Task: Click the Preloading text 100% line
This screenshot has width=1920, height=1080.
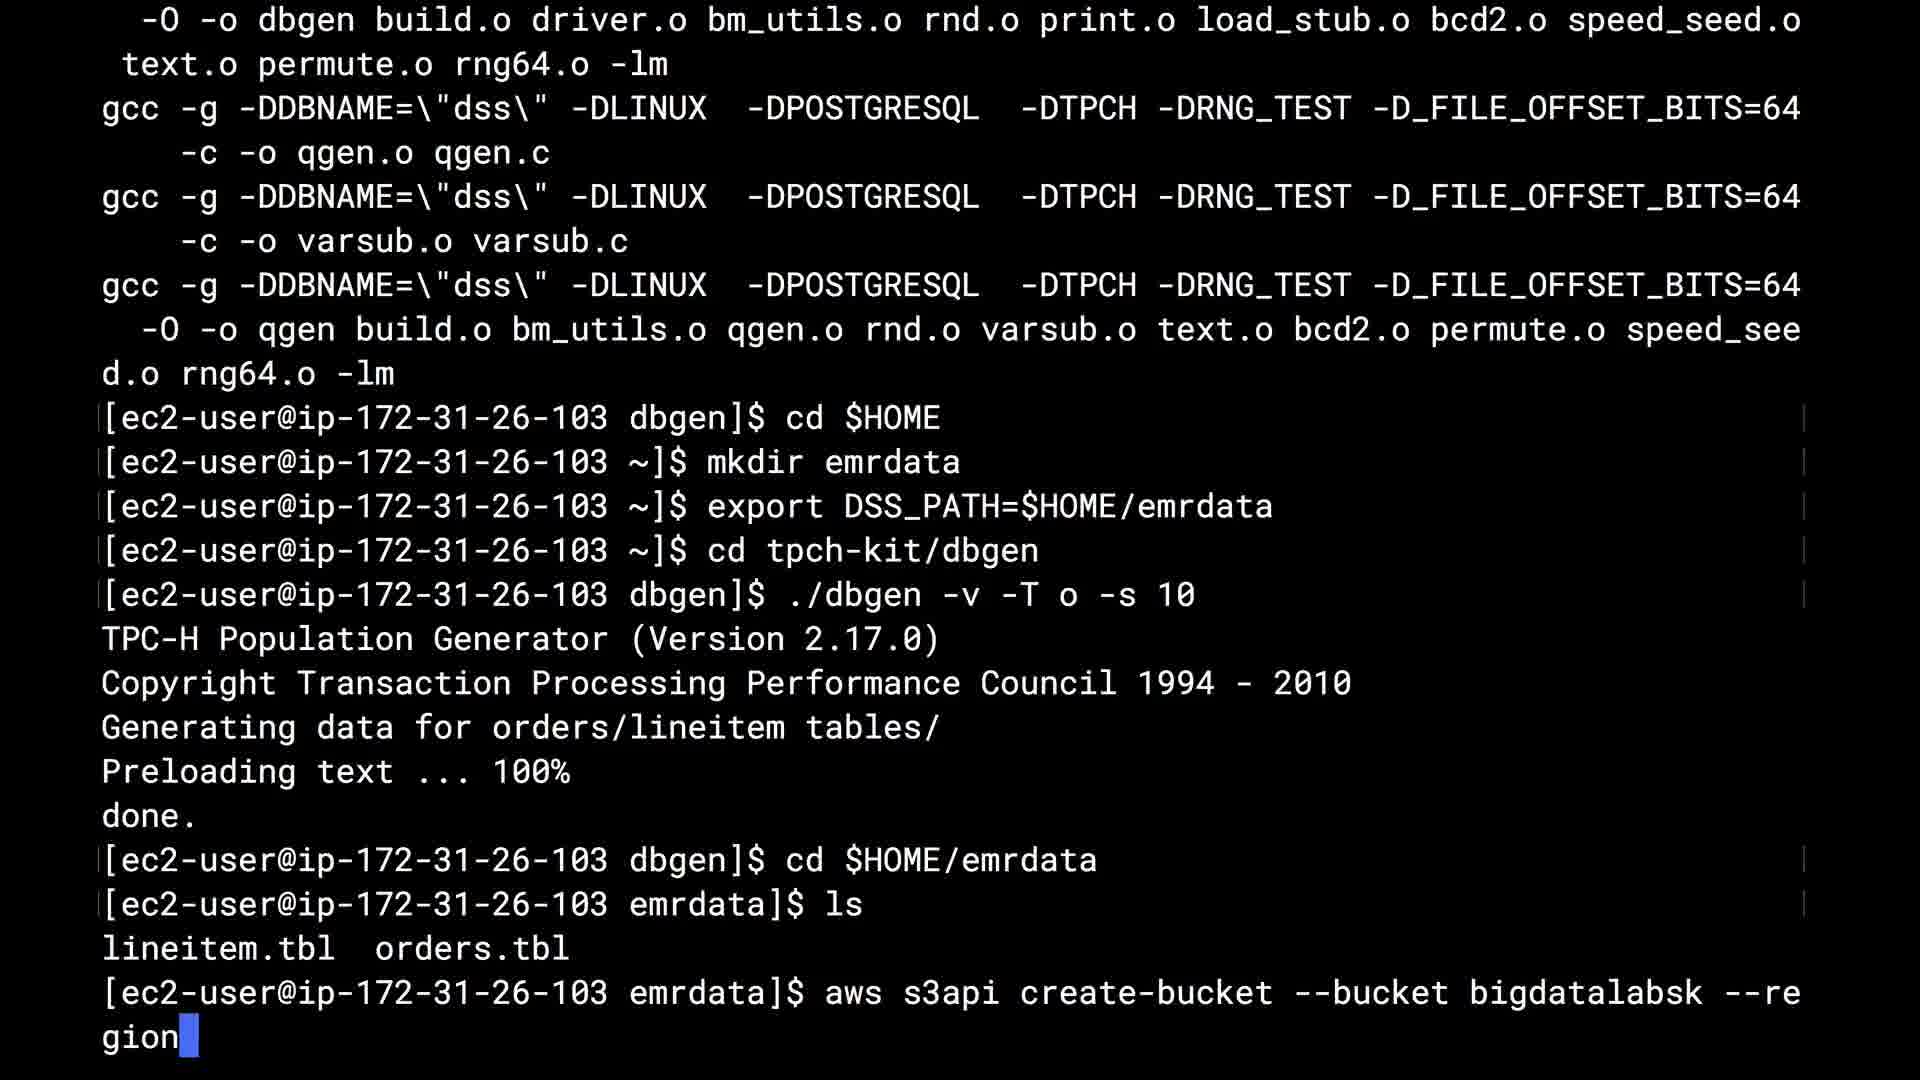Action: pos(335,772)
